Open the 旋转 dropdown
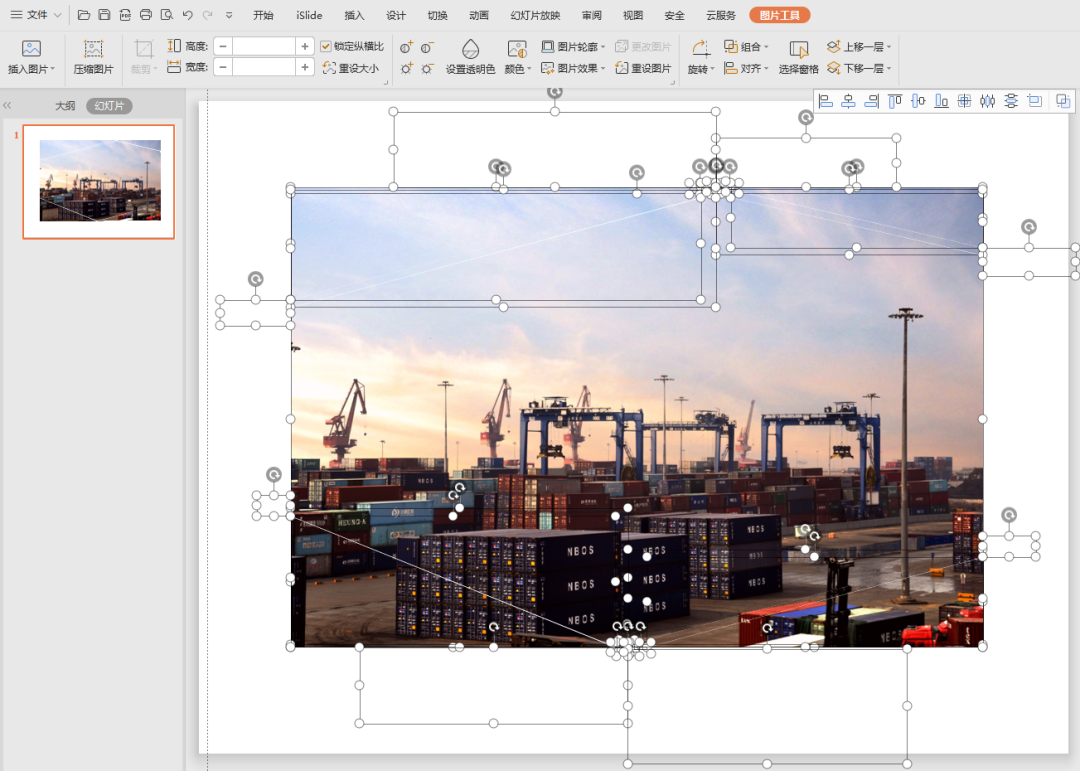The width and height of the screenshot is (1080, 771). 701,56
